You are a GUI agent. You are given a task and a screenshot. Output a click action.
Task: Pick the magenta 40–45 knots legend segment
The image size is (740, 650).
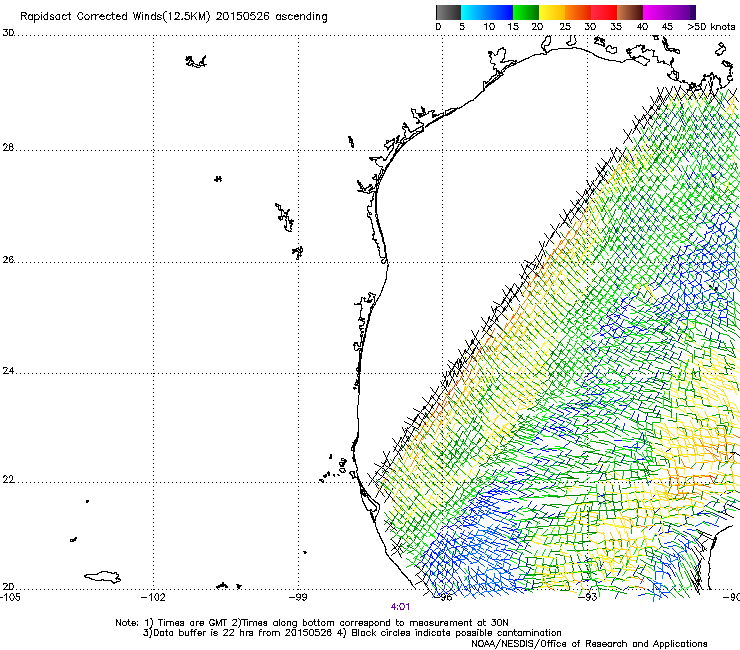[656, 12]
